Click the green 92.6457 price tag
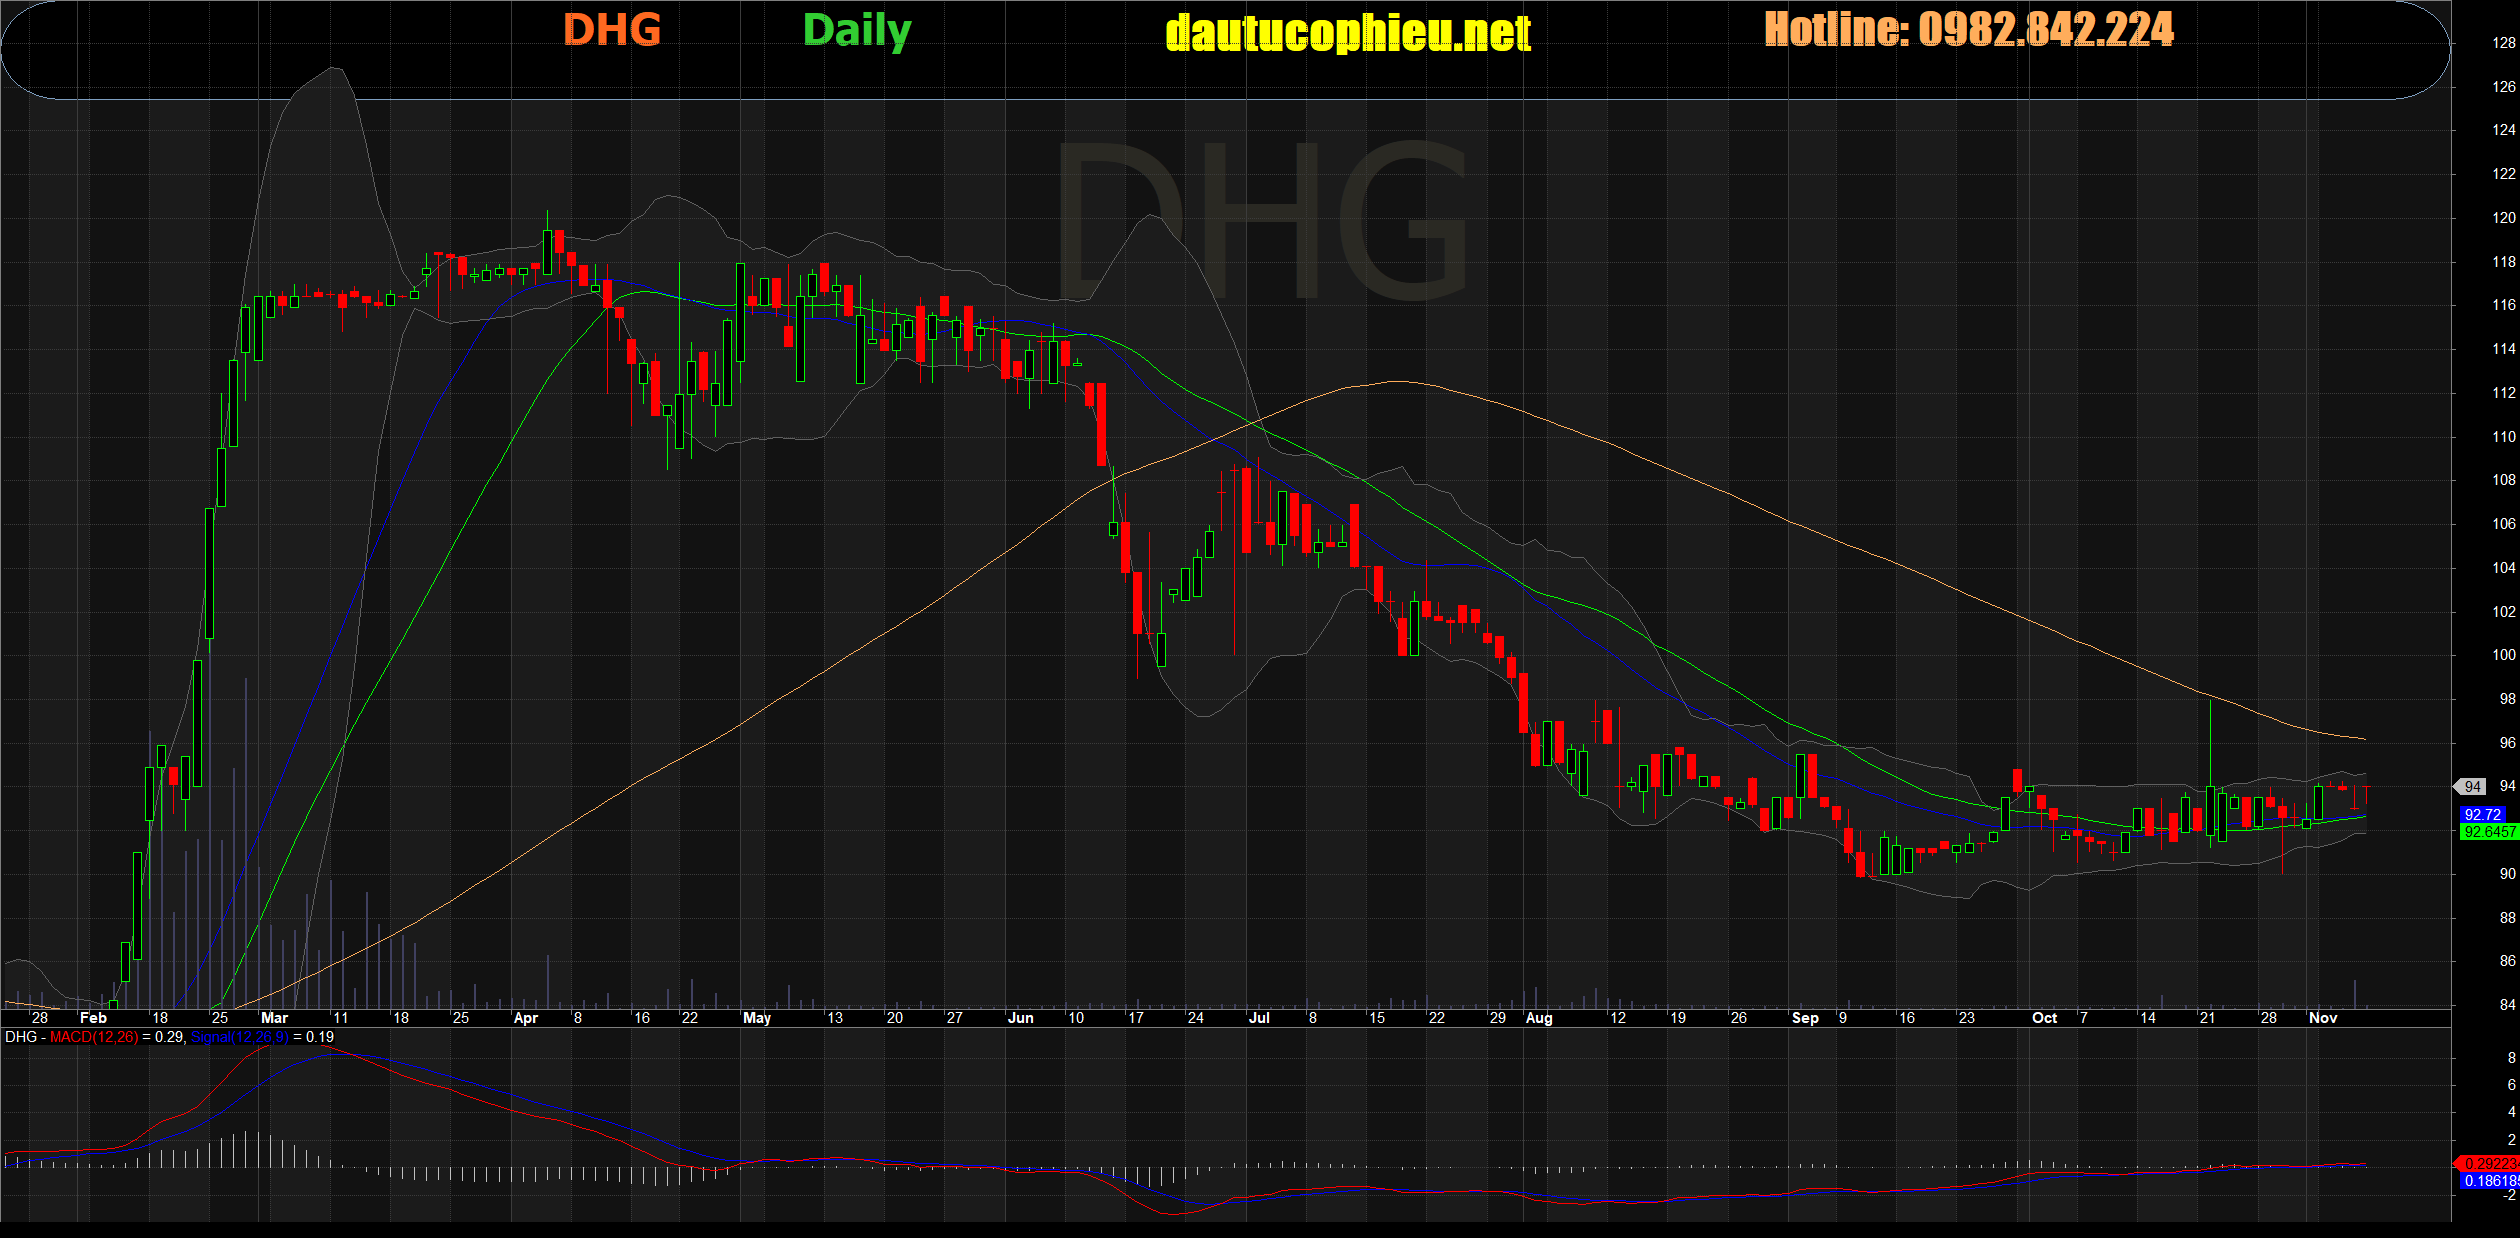The height and width of the screenshot is (1238, 2520). [2488, 832]
